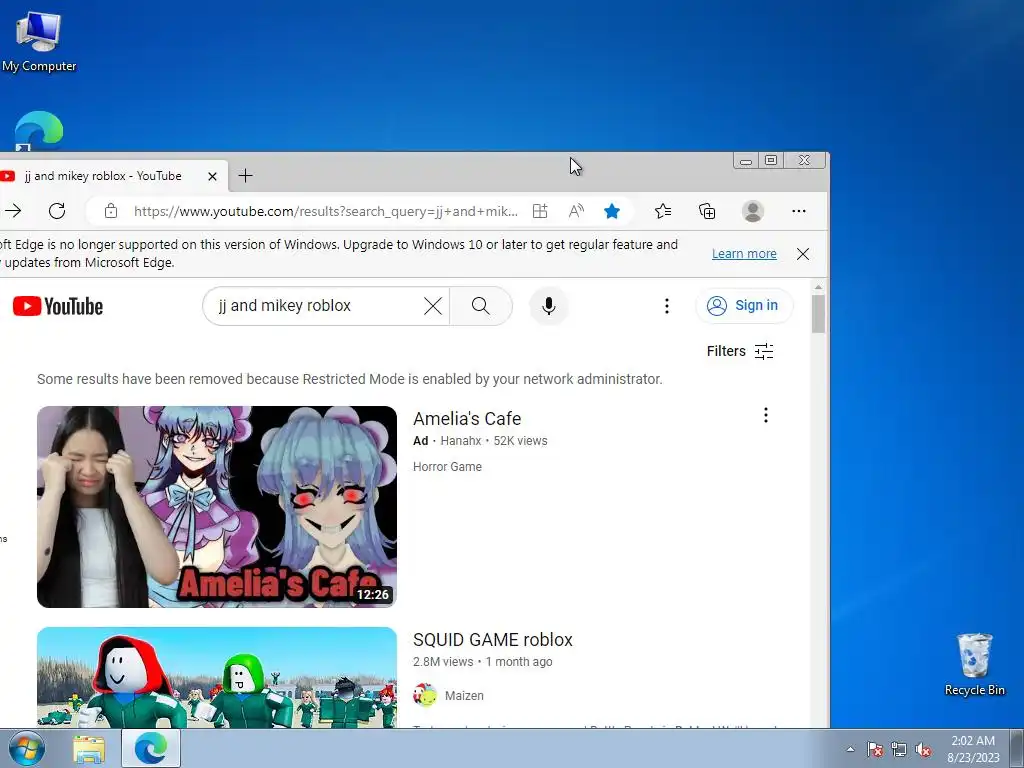This screenshot has height=768, width=1024.
Task: Open search Filters
Action: (740, 351)
